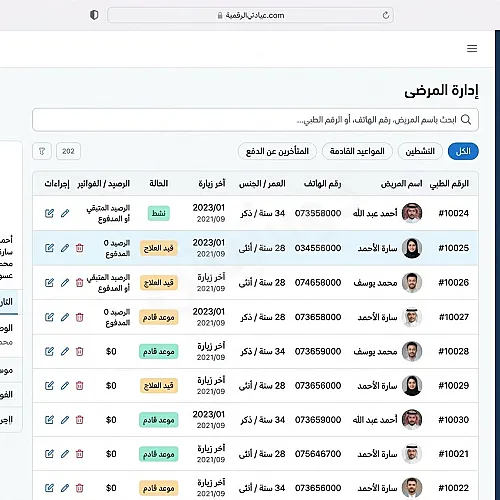
Task: Click open-record icon for patient #10022
Action: (x=49, y=488)
